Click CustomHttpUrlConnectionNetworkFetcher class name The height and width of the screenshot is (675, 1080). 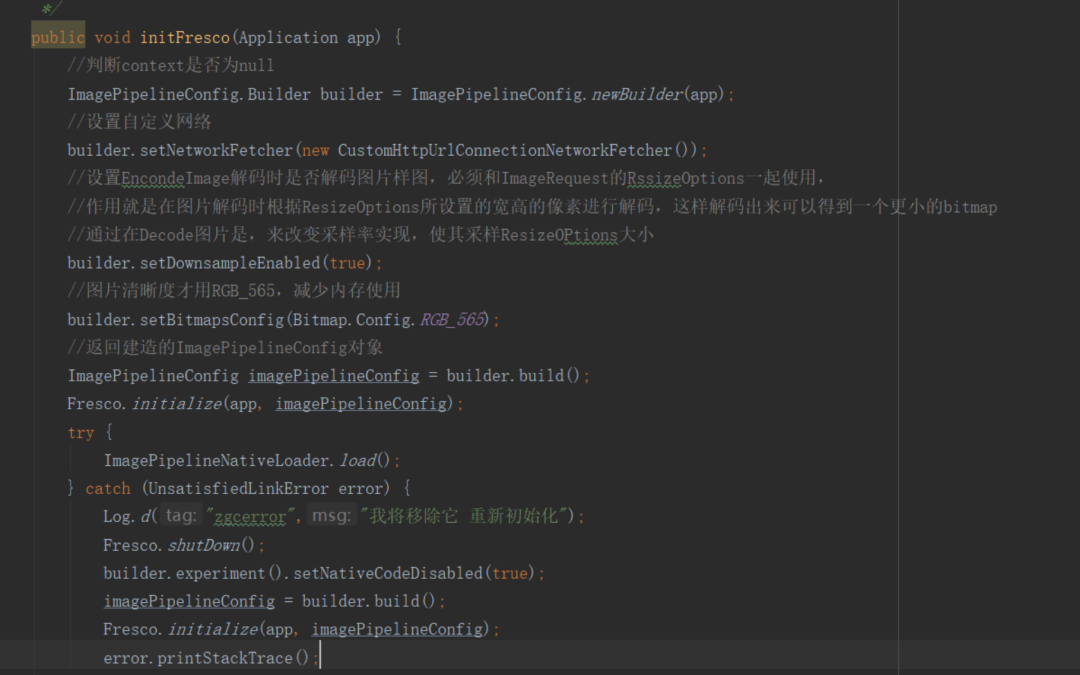click(504, 150)
